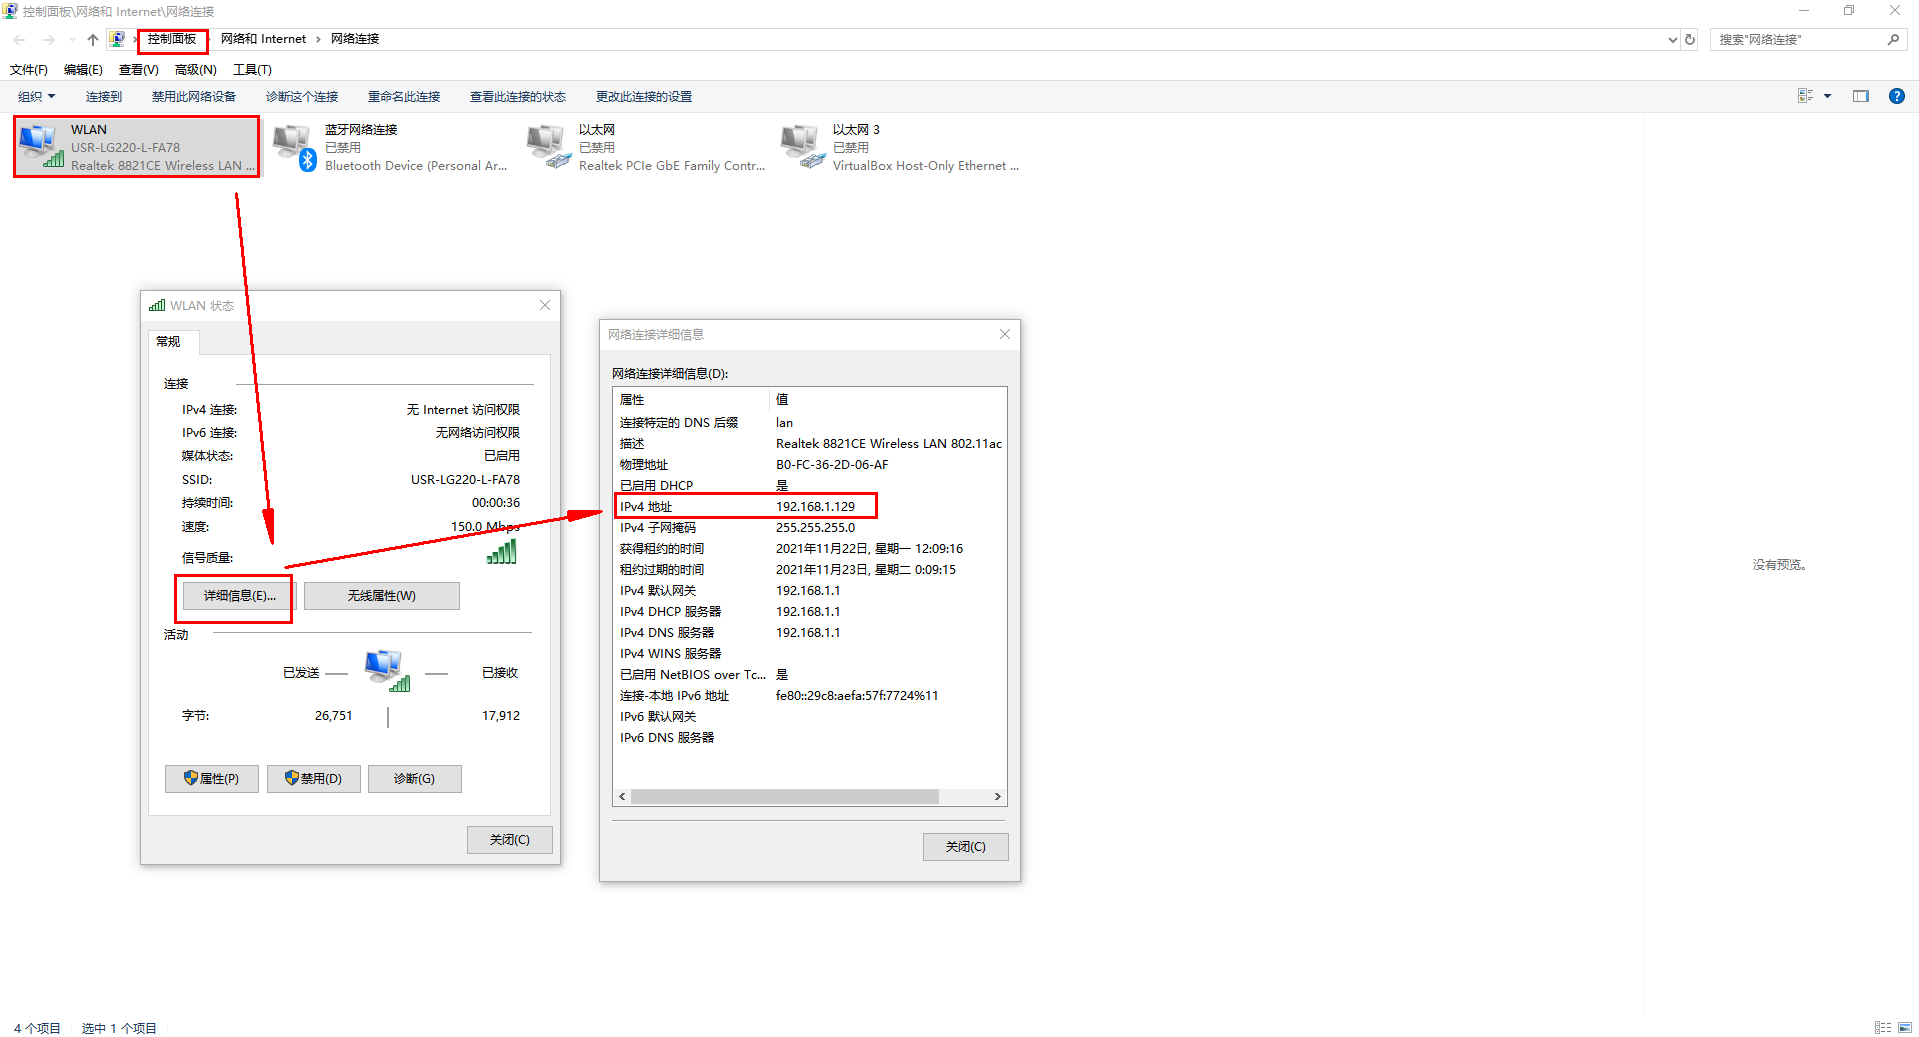Image resolution: width=1919 pixels, height=1037 pixels.
Task: Click the up arrow navigation icon
Action: pos(92,39)
